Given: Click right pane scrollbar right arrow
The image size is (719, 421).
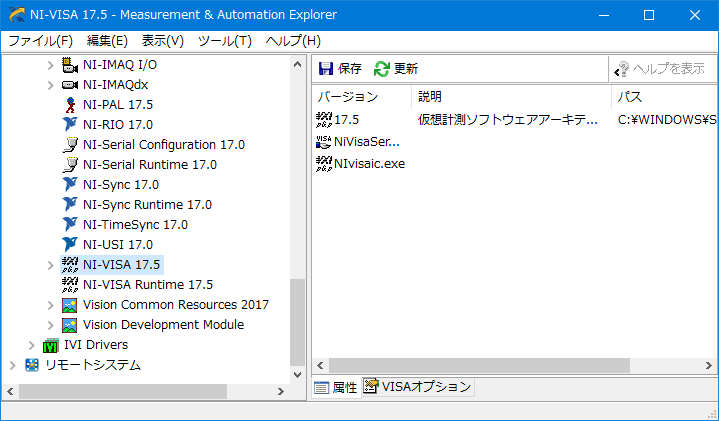Looking at the screenshot, I should [709, 366].
